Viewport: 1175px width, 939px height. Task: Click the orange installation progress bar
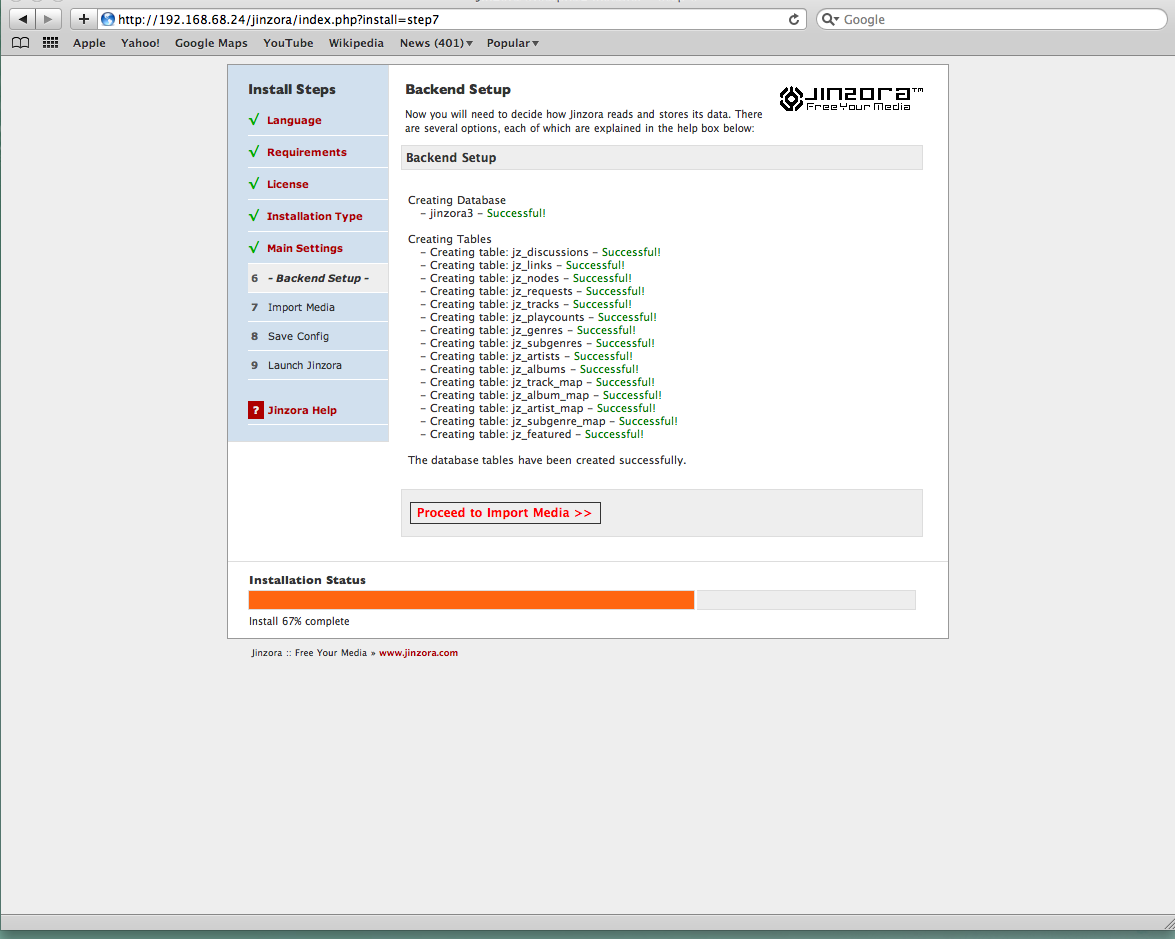[x=471, y=600]
